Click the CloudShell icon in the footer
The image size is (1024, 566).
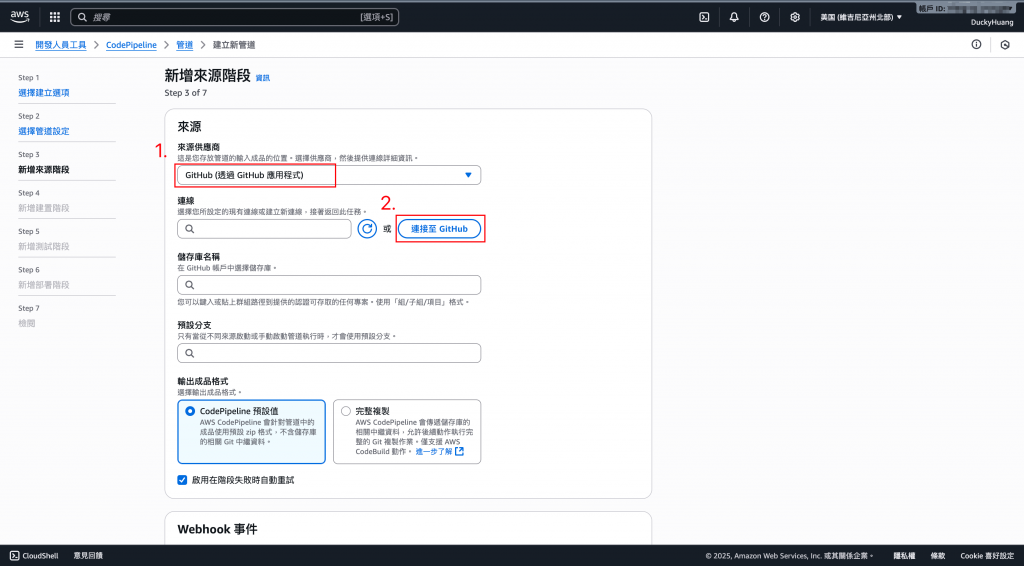[14, 556]
